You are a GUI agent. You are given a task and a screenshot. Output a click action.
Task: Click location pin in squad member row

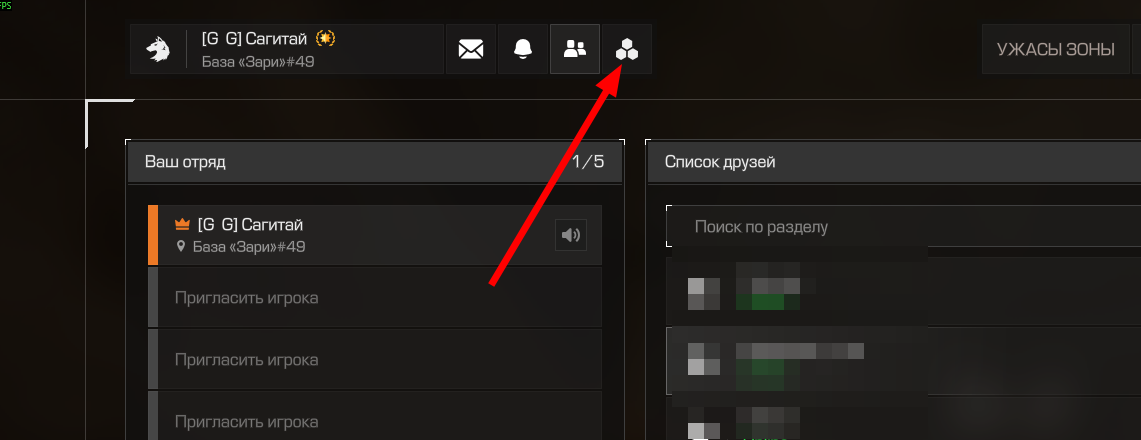181,247
